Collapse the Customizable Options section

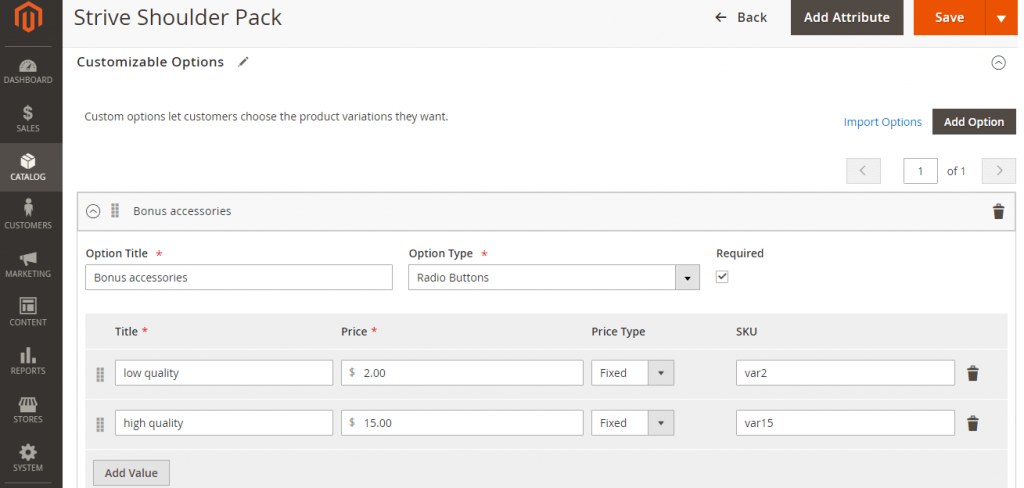pos(997,62)
